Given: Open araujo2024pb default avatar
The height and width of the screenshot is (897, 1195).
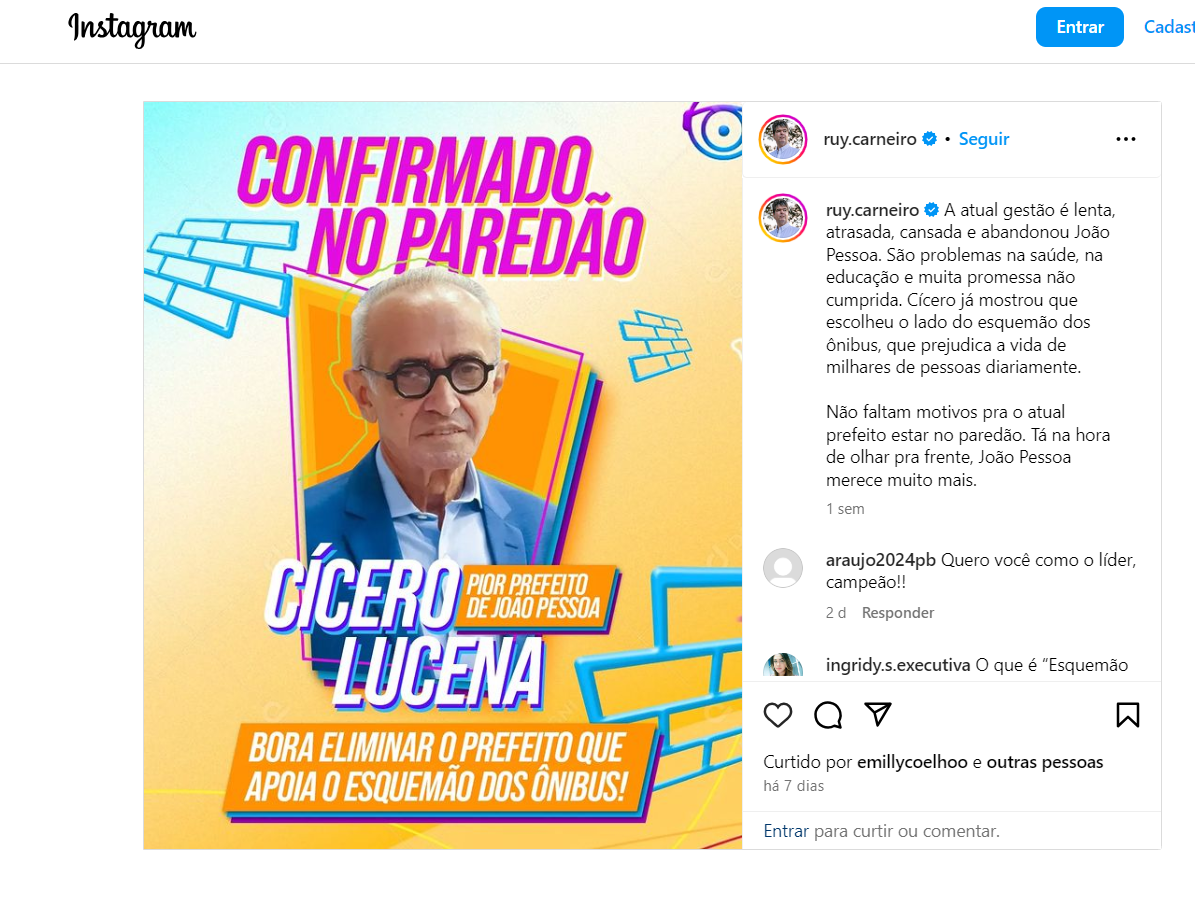Looking at the screenshot, I should [x=783, y=568].
